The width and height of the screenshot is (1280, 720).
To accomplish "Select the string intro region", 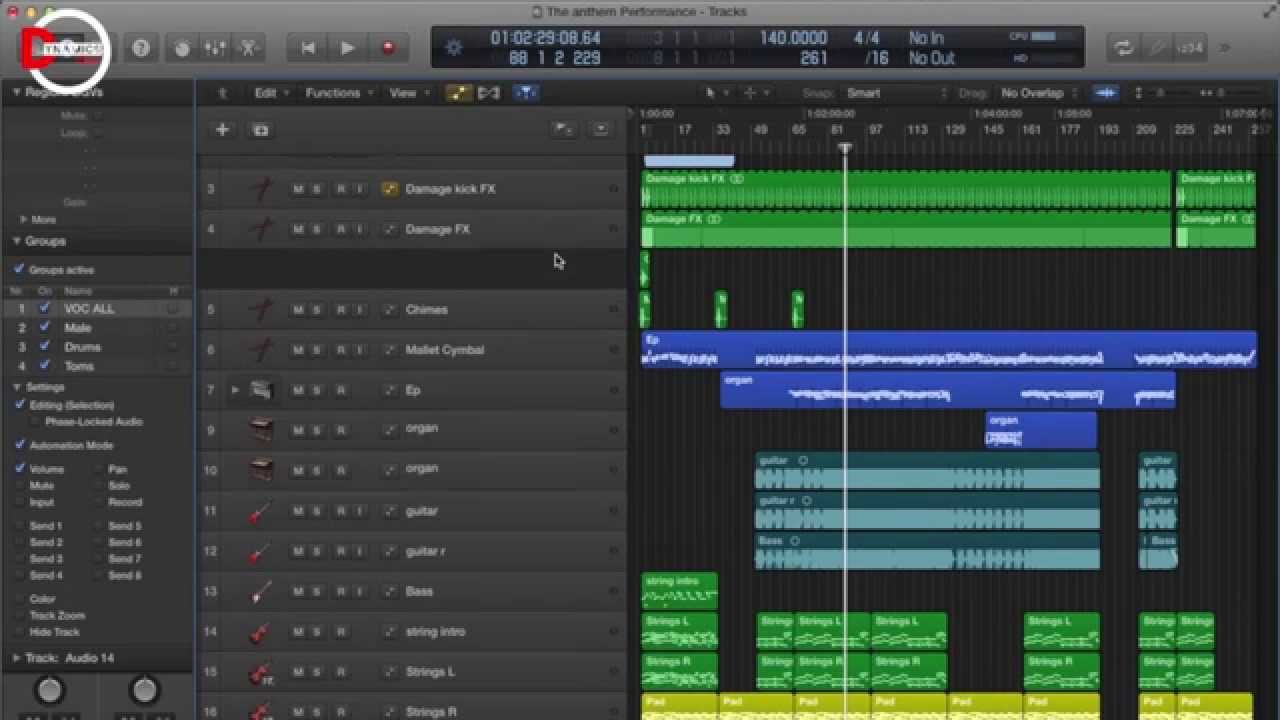I will (680, 591).
